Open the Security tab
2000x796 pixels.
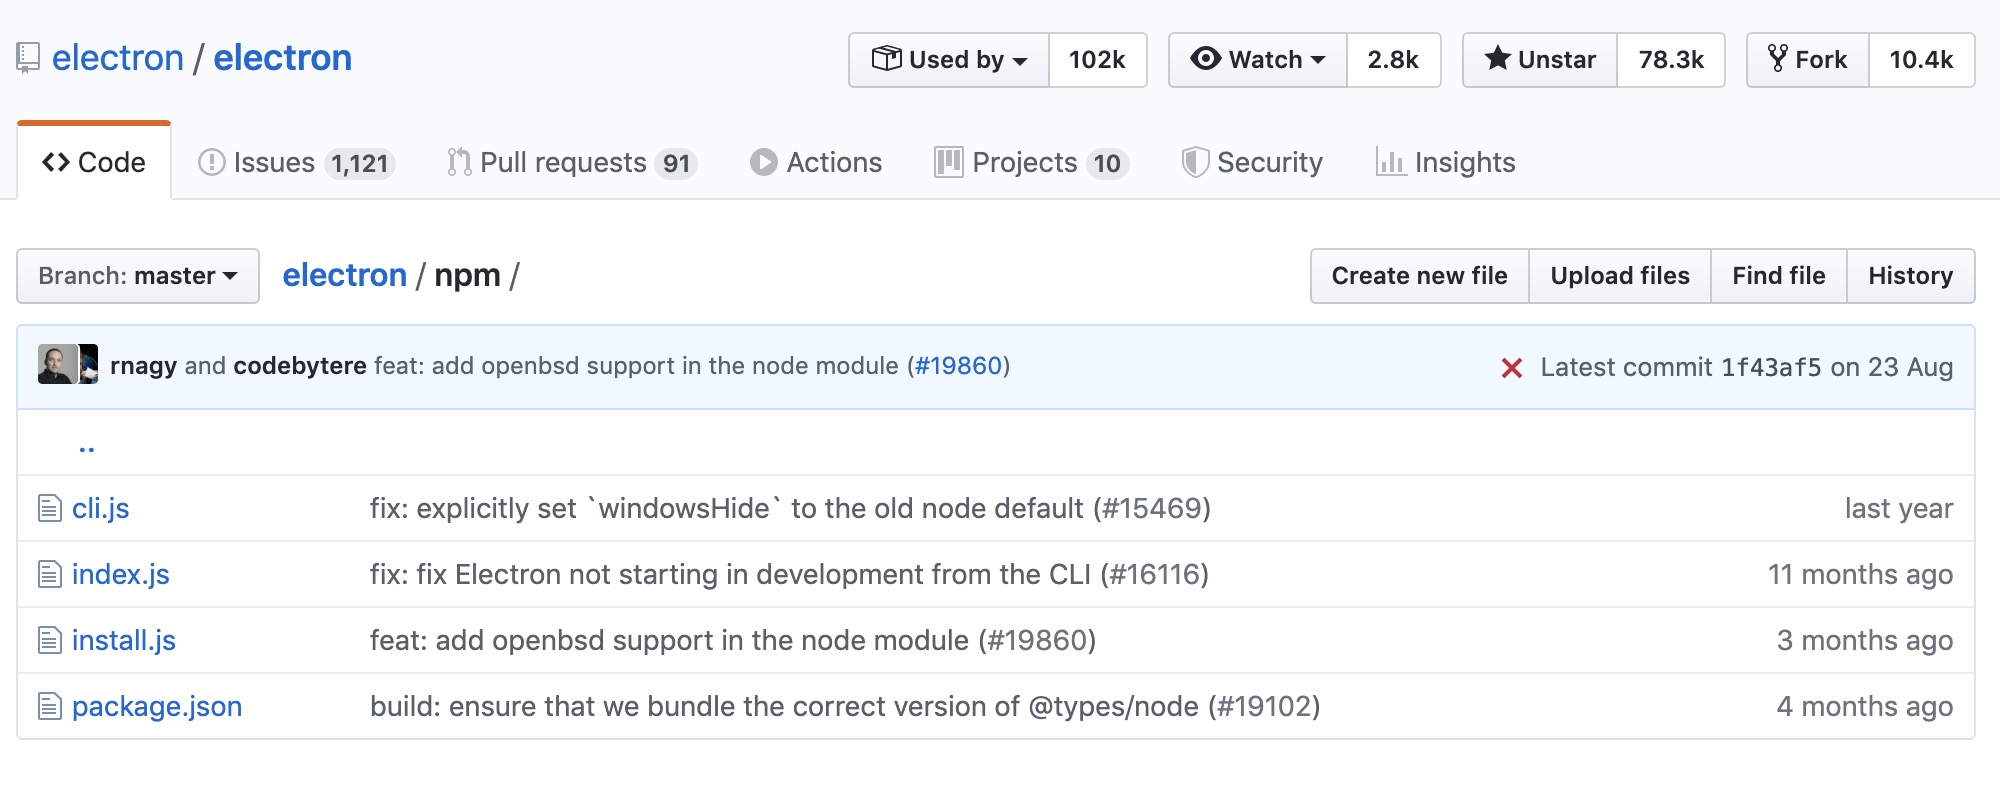point(1252,162)
